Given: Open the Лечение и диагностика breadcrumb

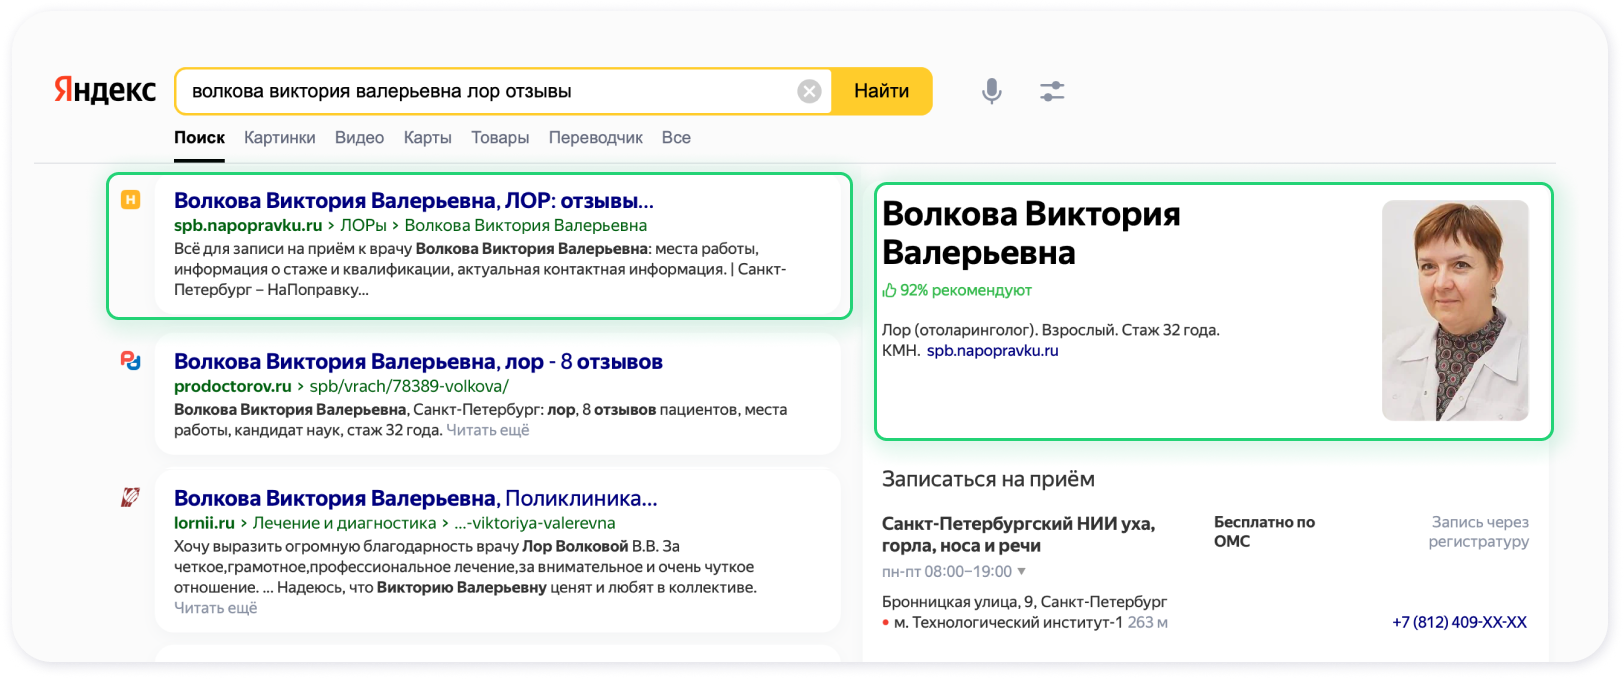Looking at the screenshot, I should 345,523.
